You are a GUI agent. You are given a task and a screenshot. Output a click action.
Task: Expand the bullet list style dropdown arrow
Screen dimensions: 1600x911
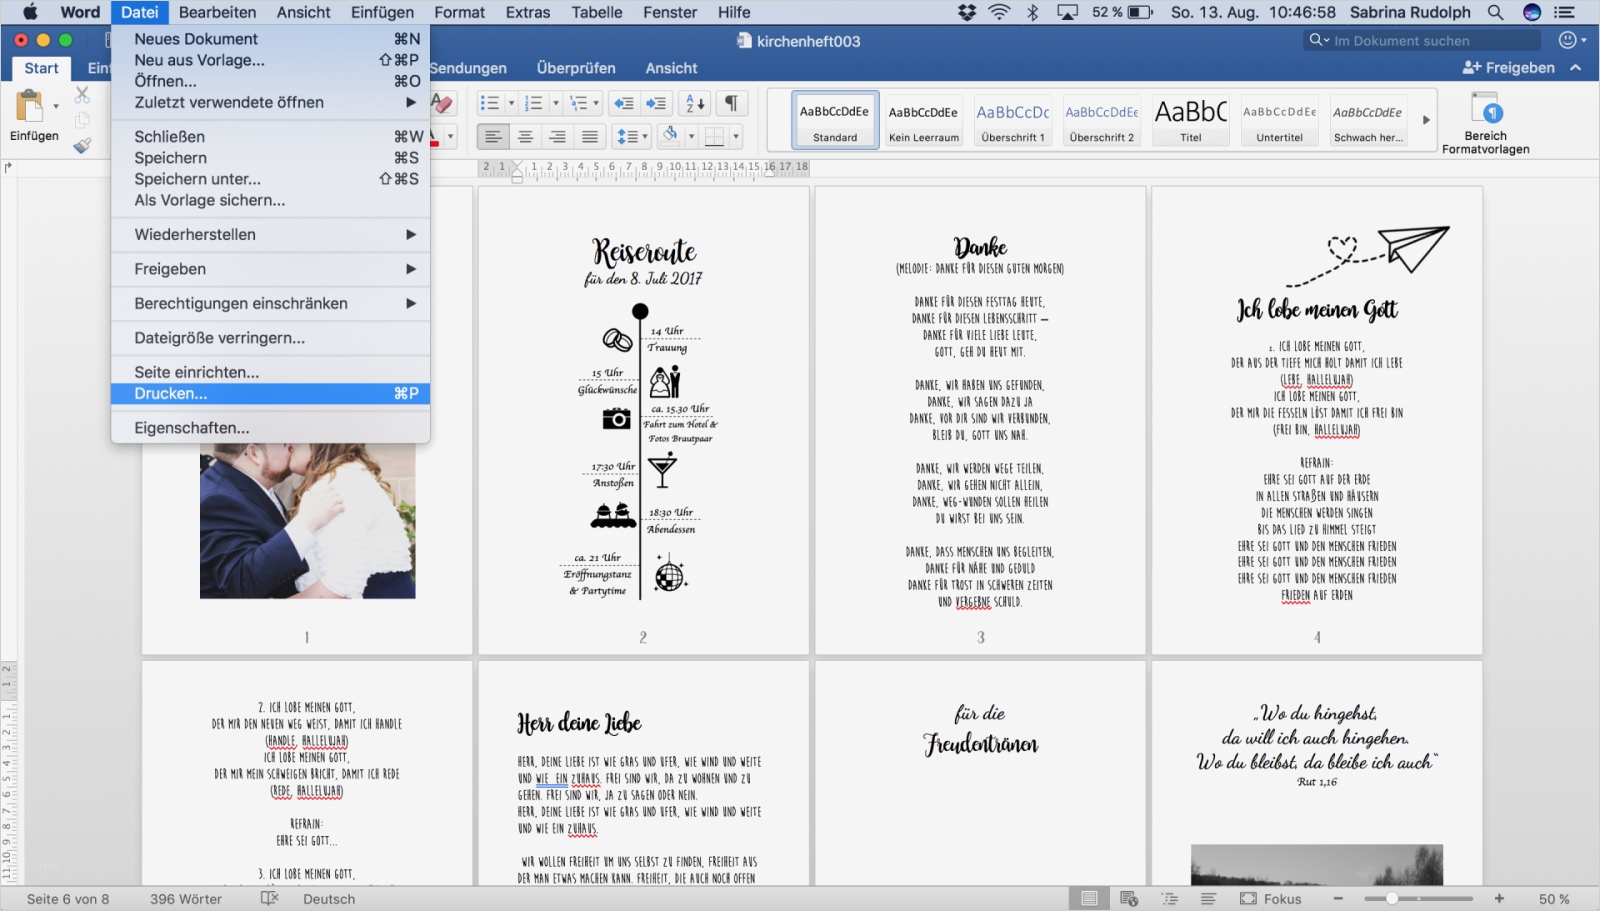(x=511, y=103)
